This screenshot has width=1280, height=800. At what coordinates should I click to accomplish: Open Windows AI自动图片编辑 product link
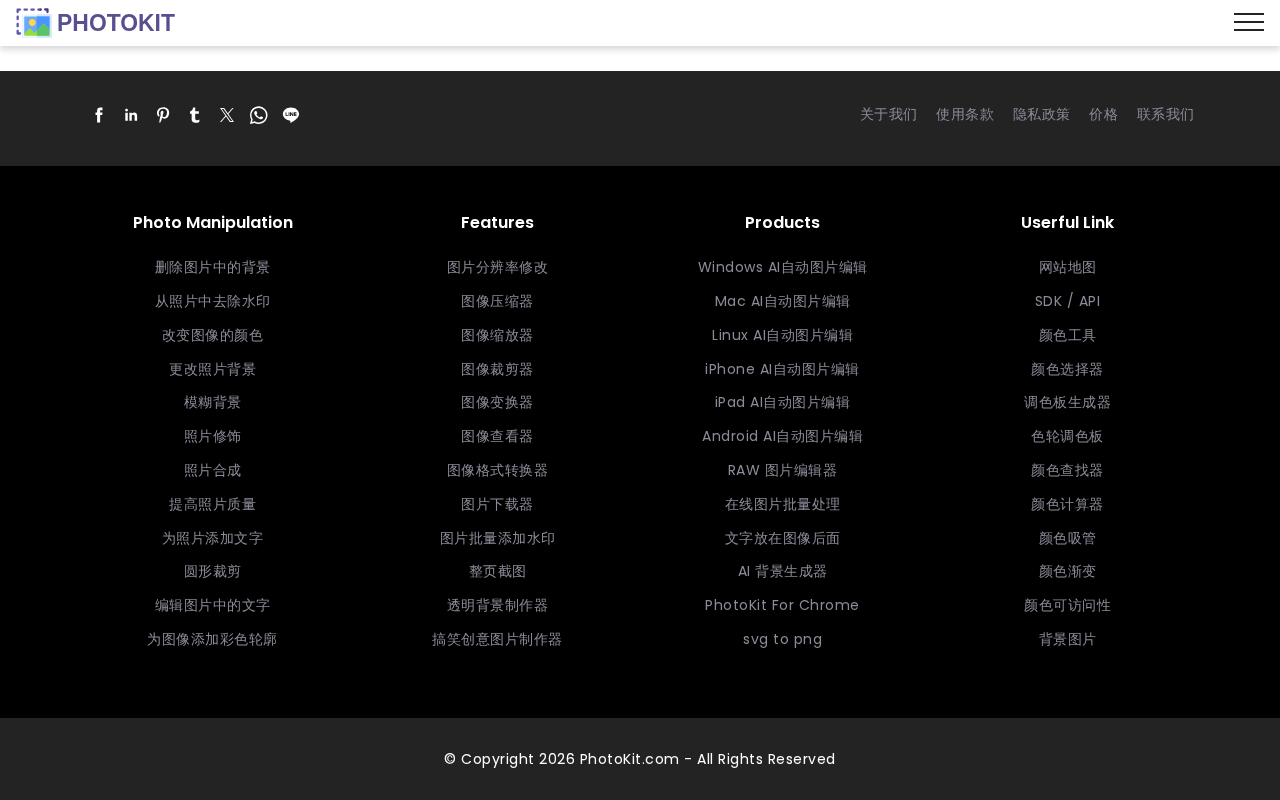click(x=782, y=268)
